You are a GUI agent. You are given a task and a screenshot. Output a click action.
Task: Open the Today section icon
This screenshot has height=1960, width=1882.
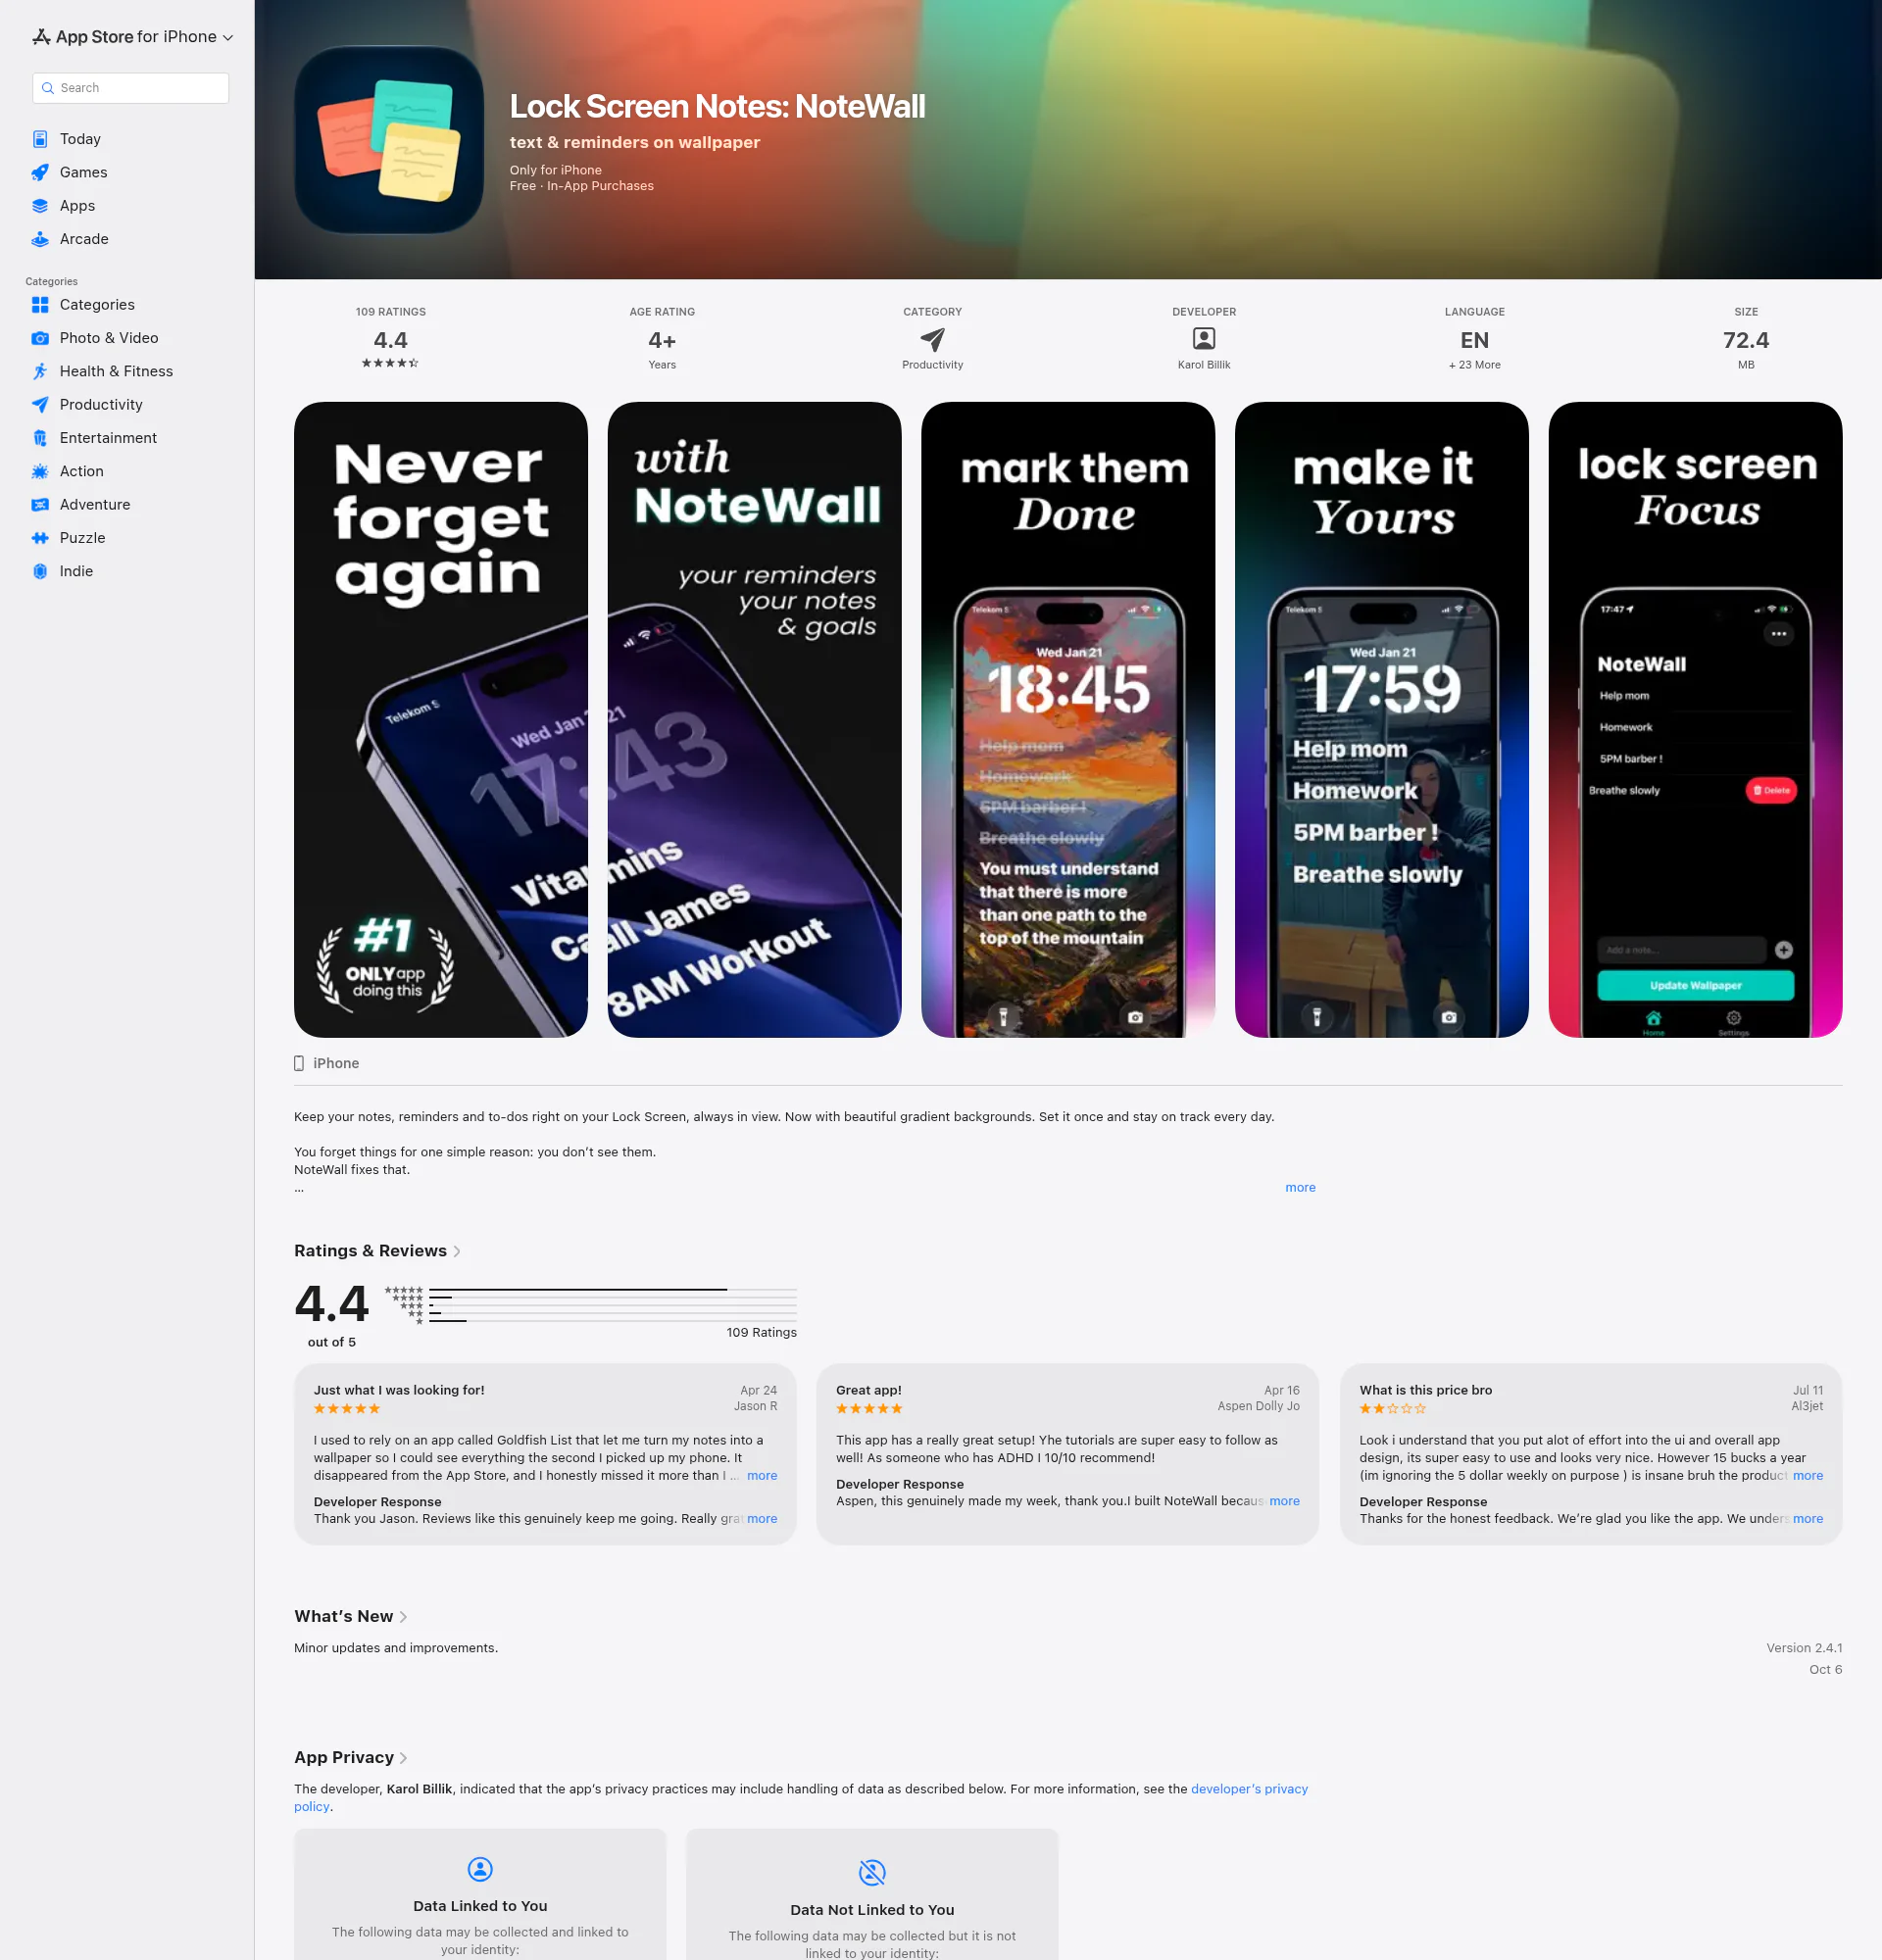pos(40,139)
